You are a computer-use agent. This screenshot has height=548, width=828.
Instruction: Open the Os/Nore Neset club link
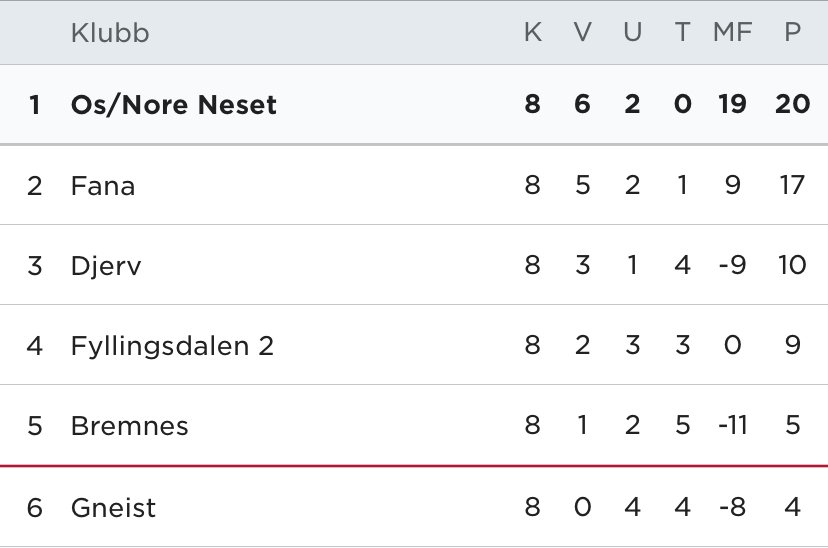point(173,104)
